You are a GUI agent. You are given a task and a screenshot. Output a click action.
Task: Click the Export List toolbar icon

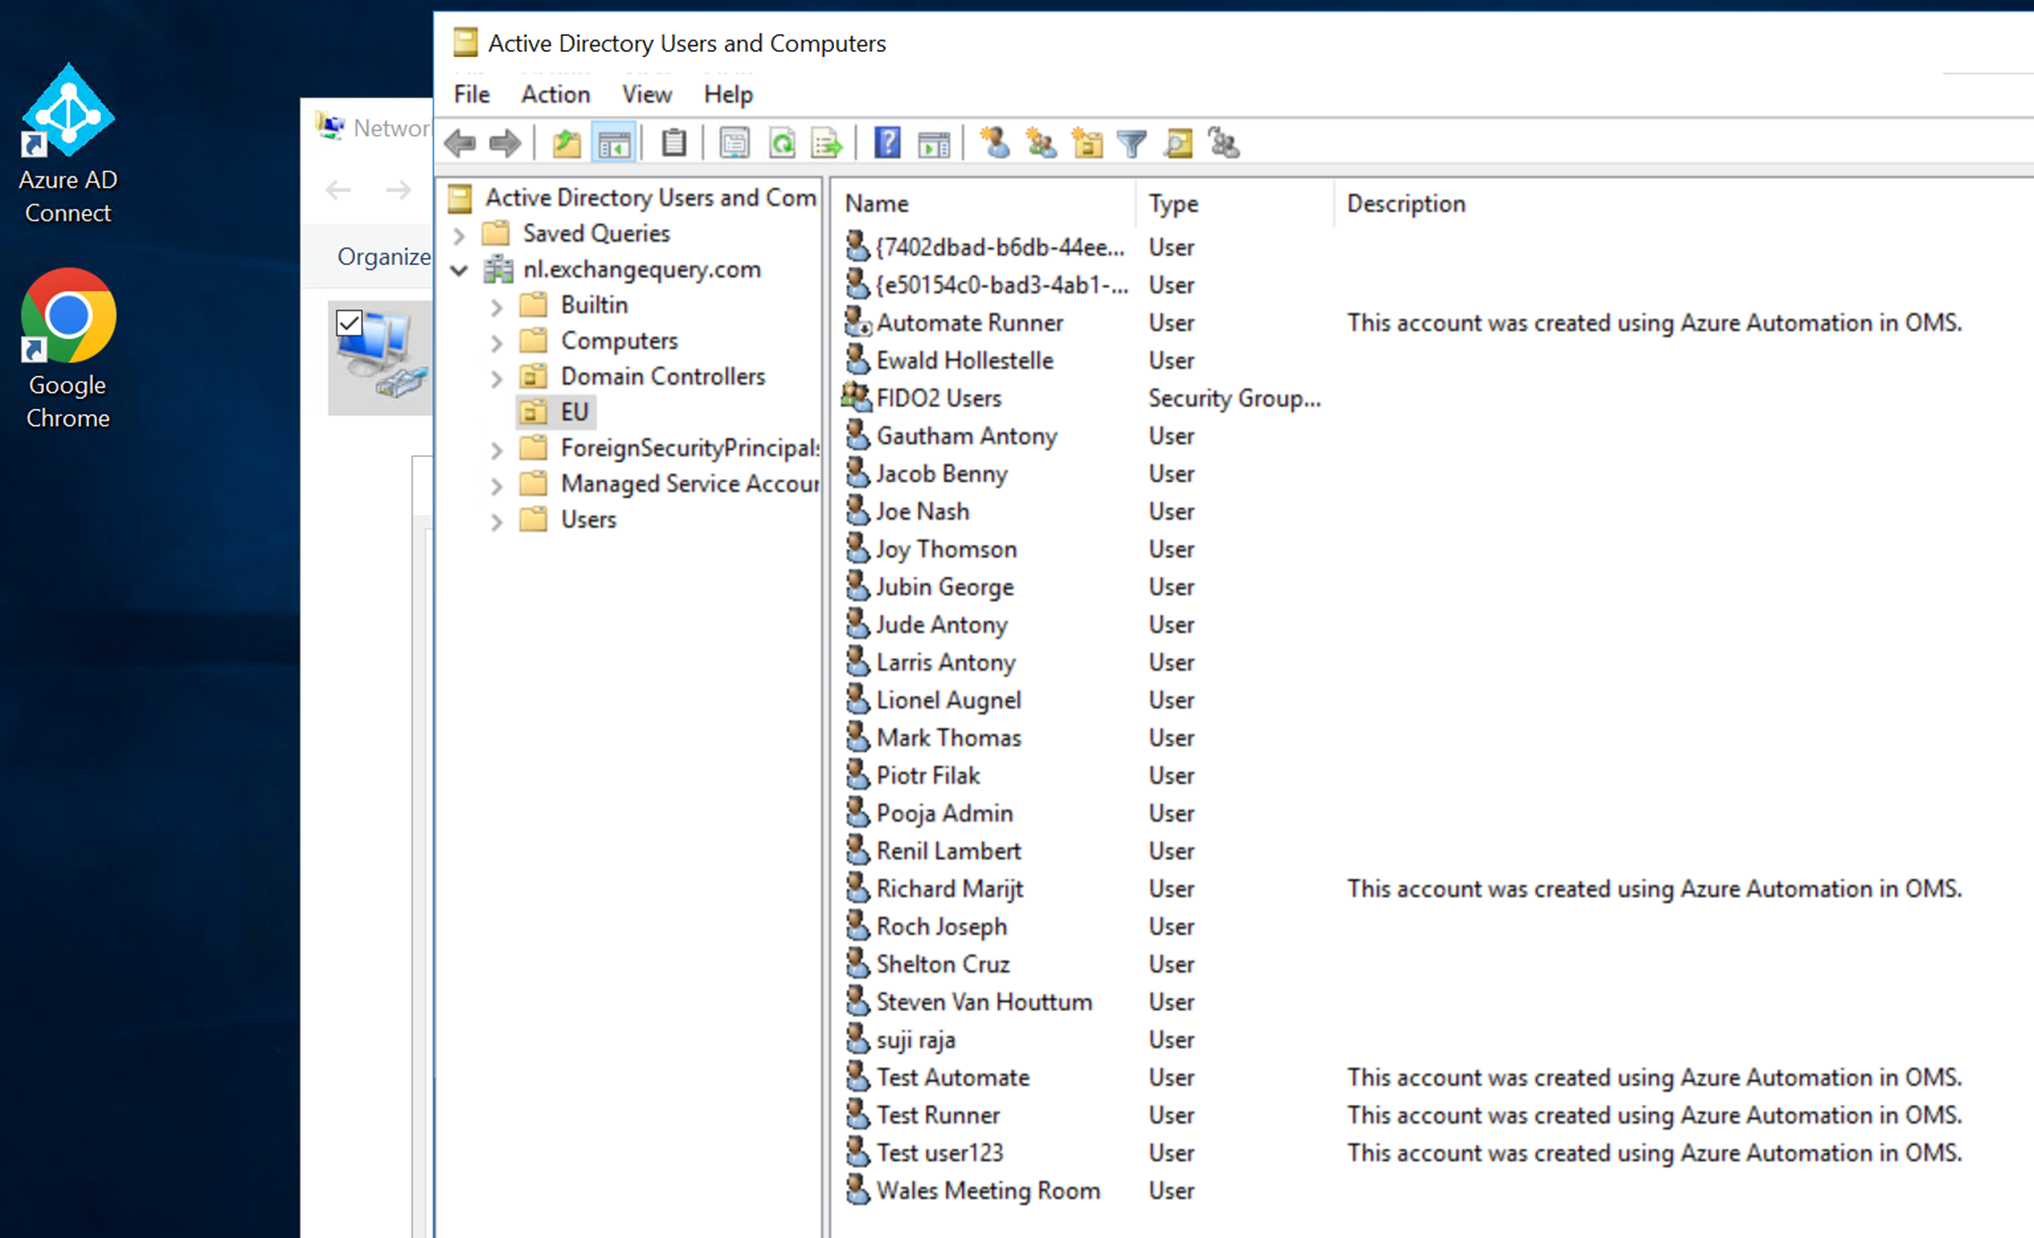coord(828,144)
